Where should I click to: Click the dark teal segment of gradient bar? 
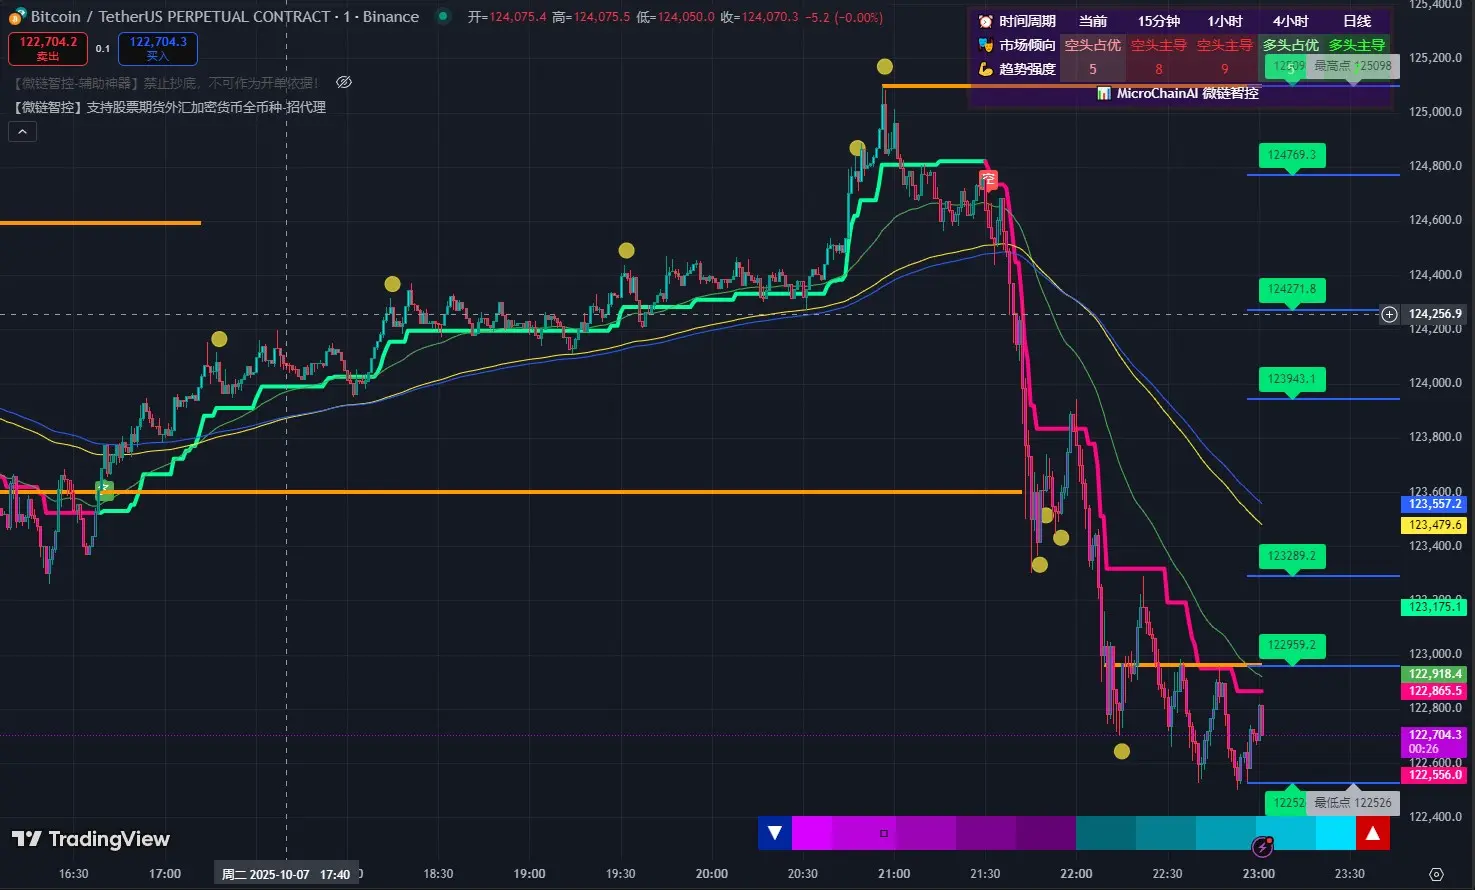(1105, 833)
